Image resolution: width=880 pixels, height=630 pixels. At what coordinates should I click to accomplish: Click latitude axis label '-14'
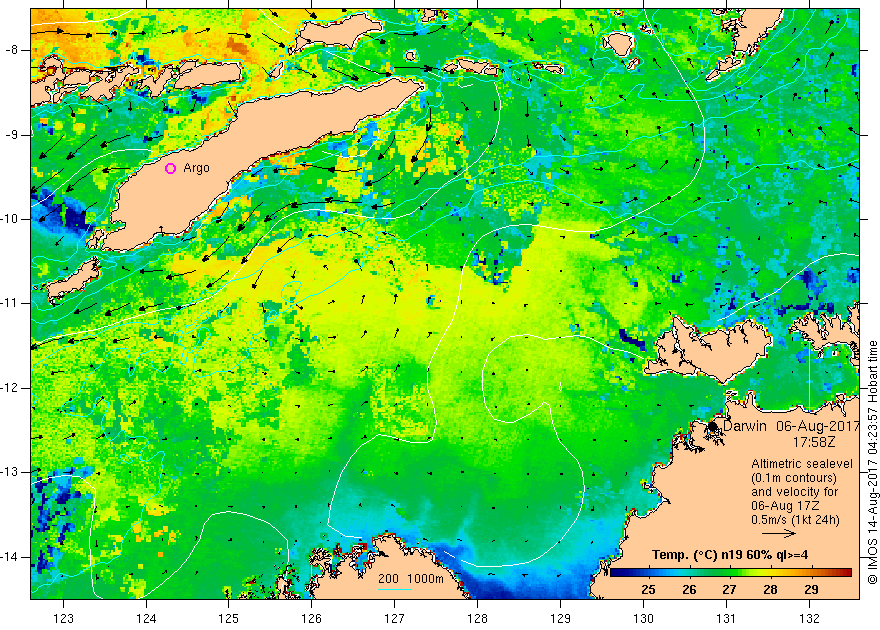click(10, 557)
